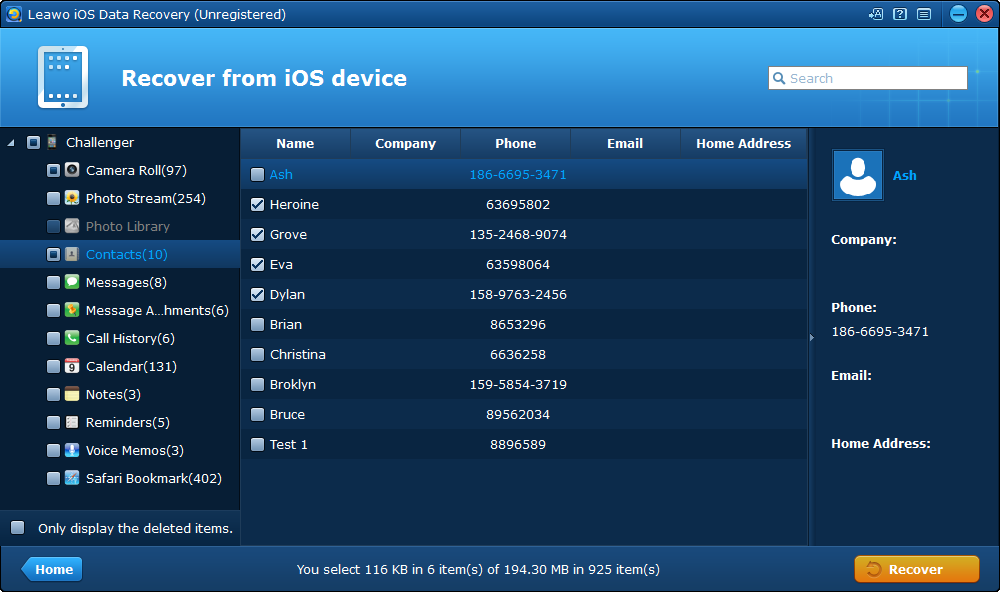Click the Ash contact avatar picture
The width and height of the screenshot is (1000, 592).
pos(858,175)
